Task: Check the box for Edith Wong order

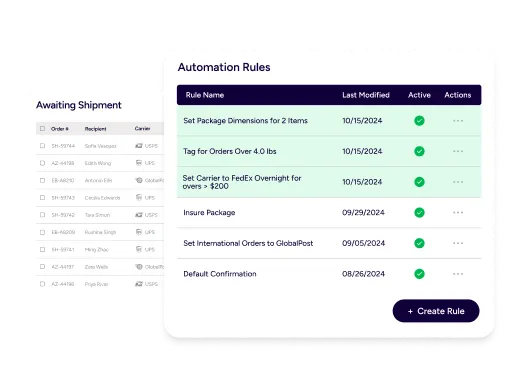Action: click(42, 163)
